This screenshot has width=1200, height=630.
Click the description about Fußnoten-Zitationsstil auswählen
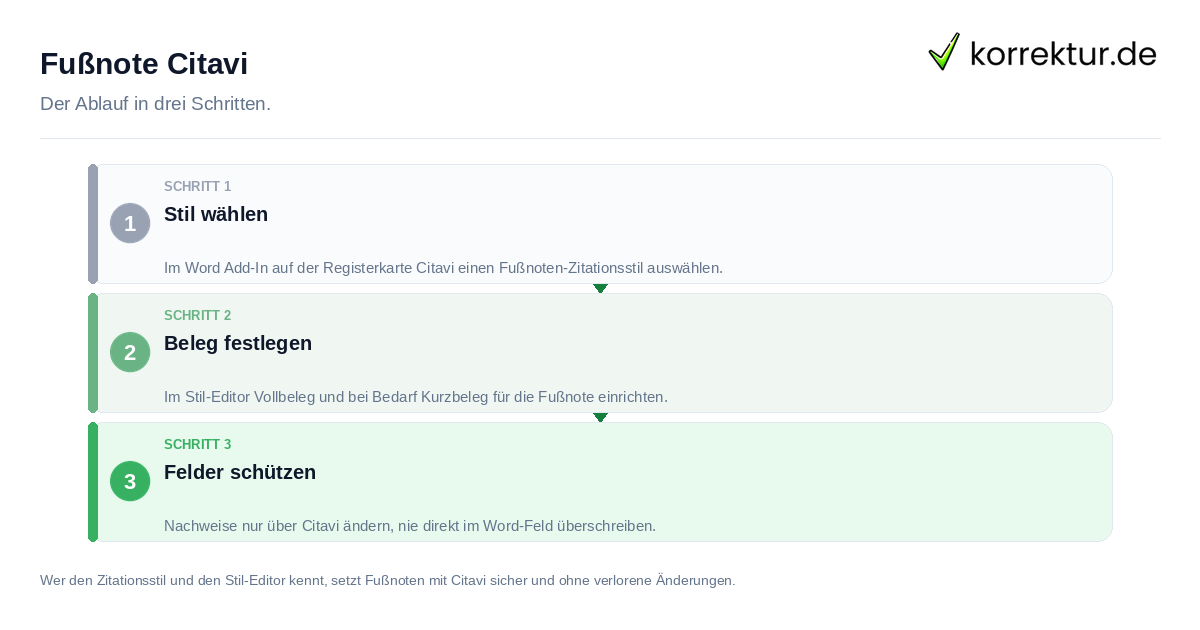pos(443,268)
